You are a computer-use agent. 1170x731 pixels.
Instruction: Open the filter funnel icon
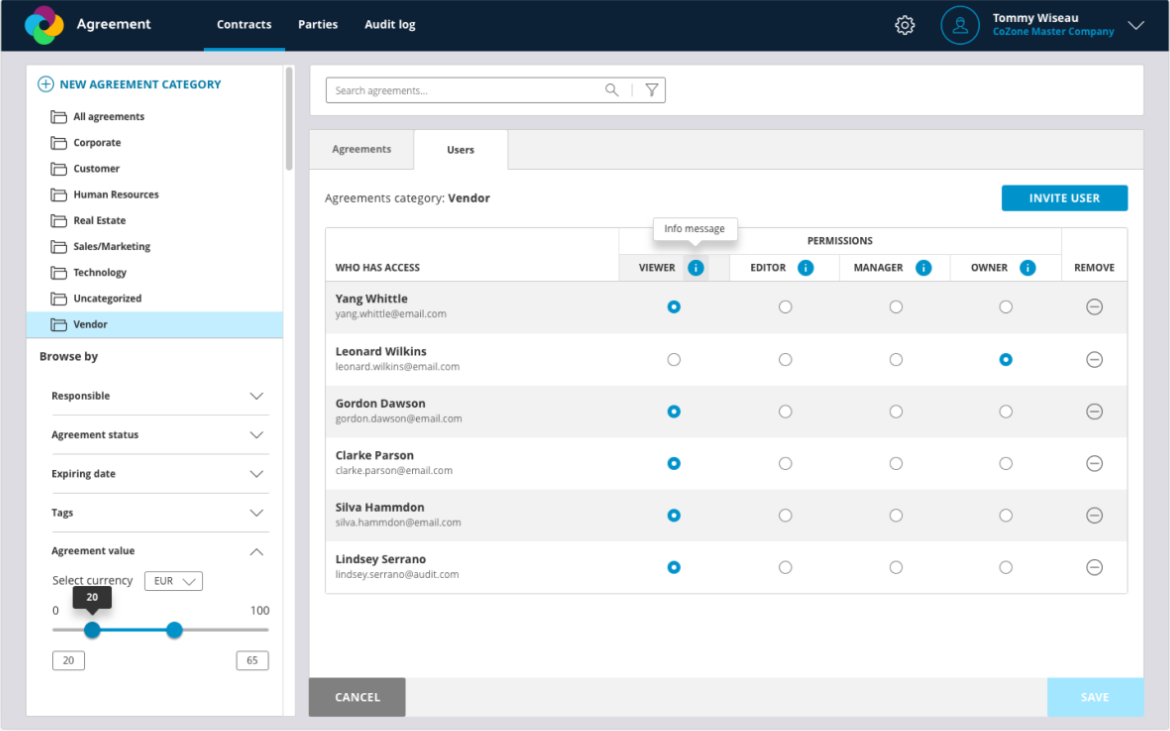(651, 90)
